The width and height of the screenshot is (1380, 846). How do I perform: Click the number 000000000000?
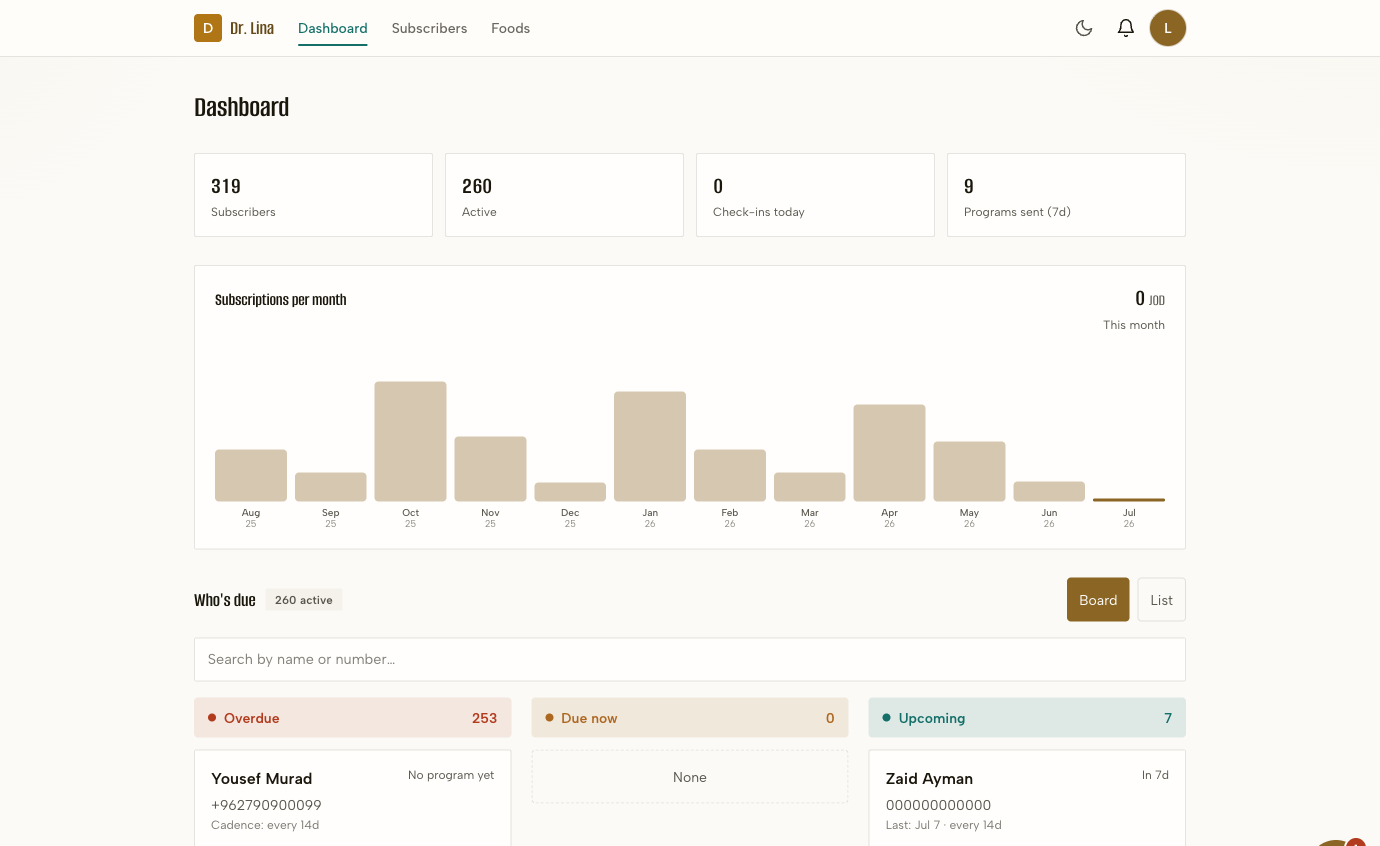939,805
